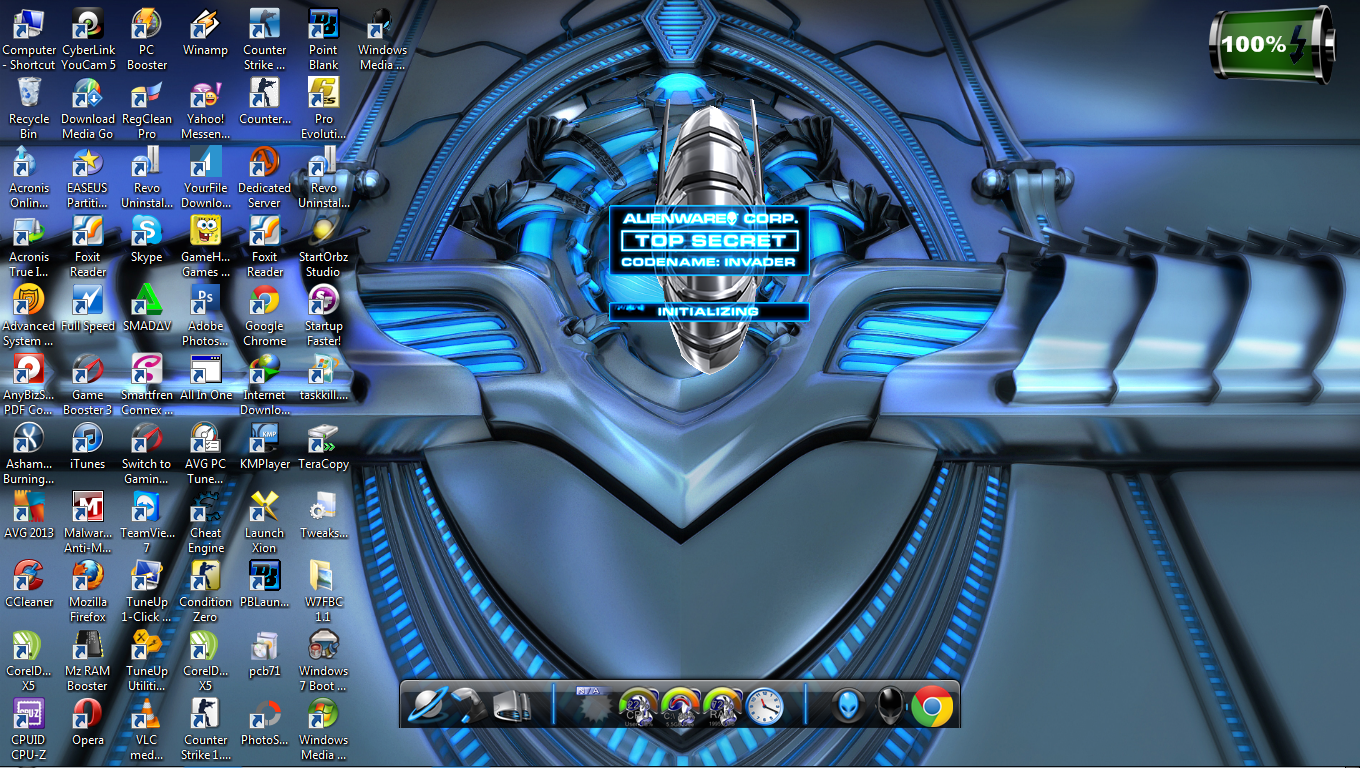
Task: Select Acronis True Image shortcut
Action: 29,246
